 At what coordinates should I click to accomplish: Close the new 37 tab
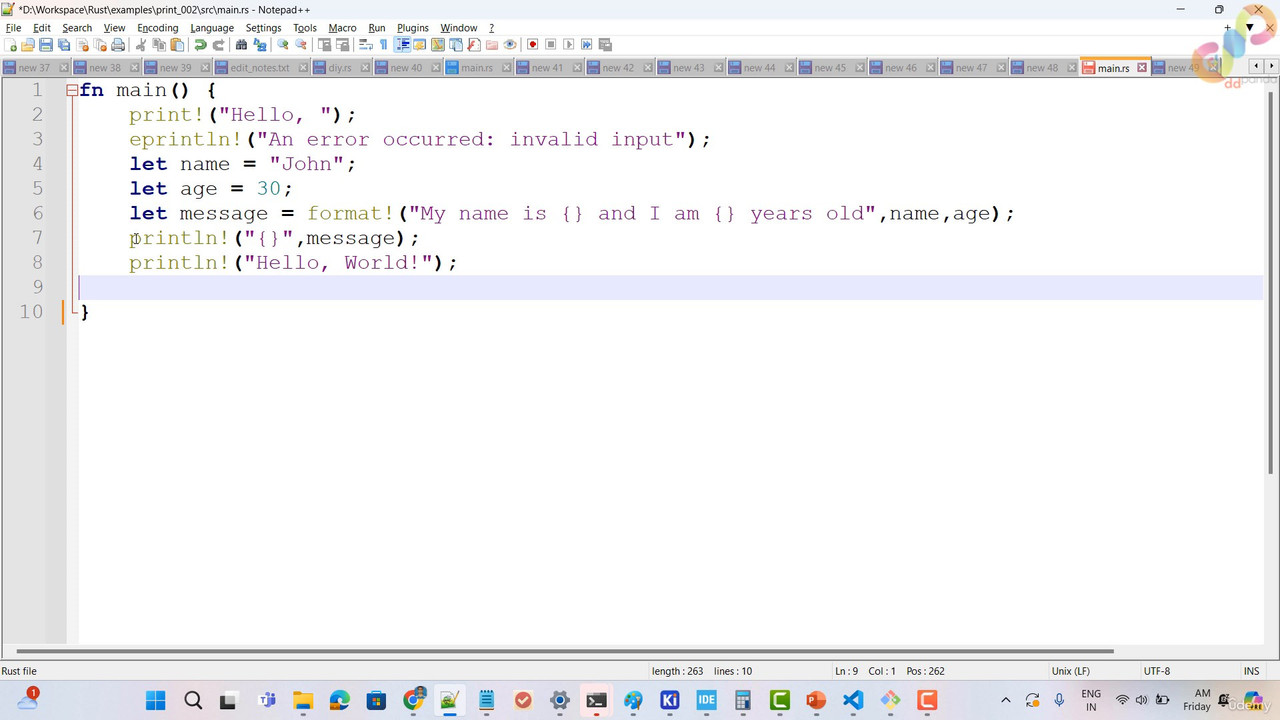(x=62, y=68)
